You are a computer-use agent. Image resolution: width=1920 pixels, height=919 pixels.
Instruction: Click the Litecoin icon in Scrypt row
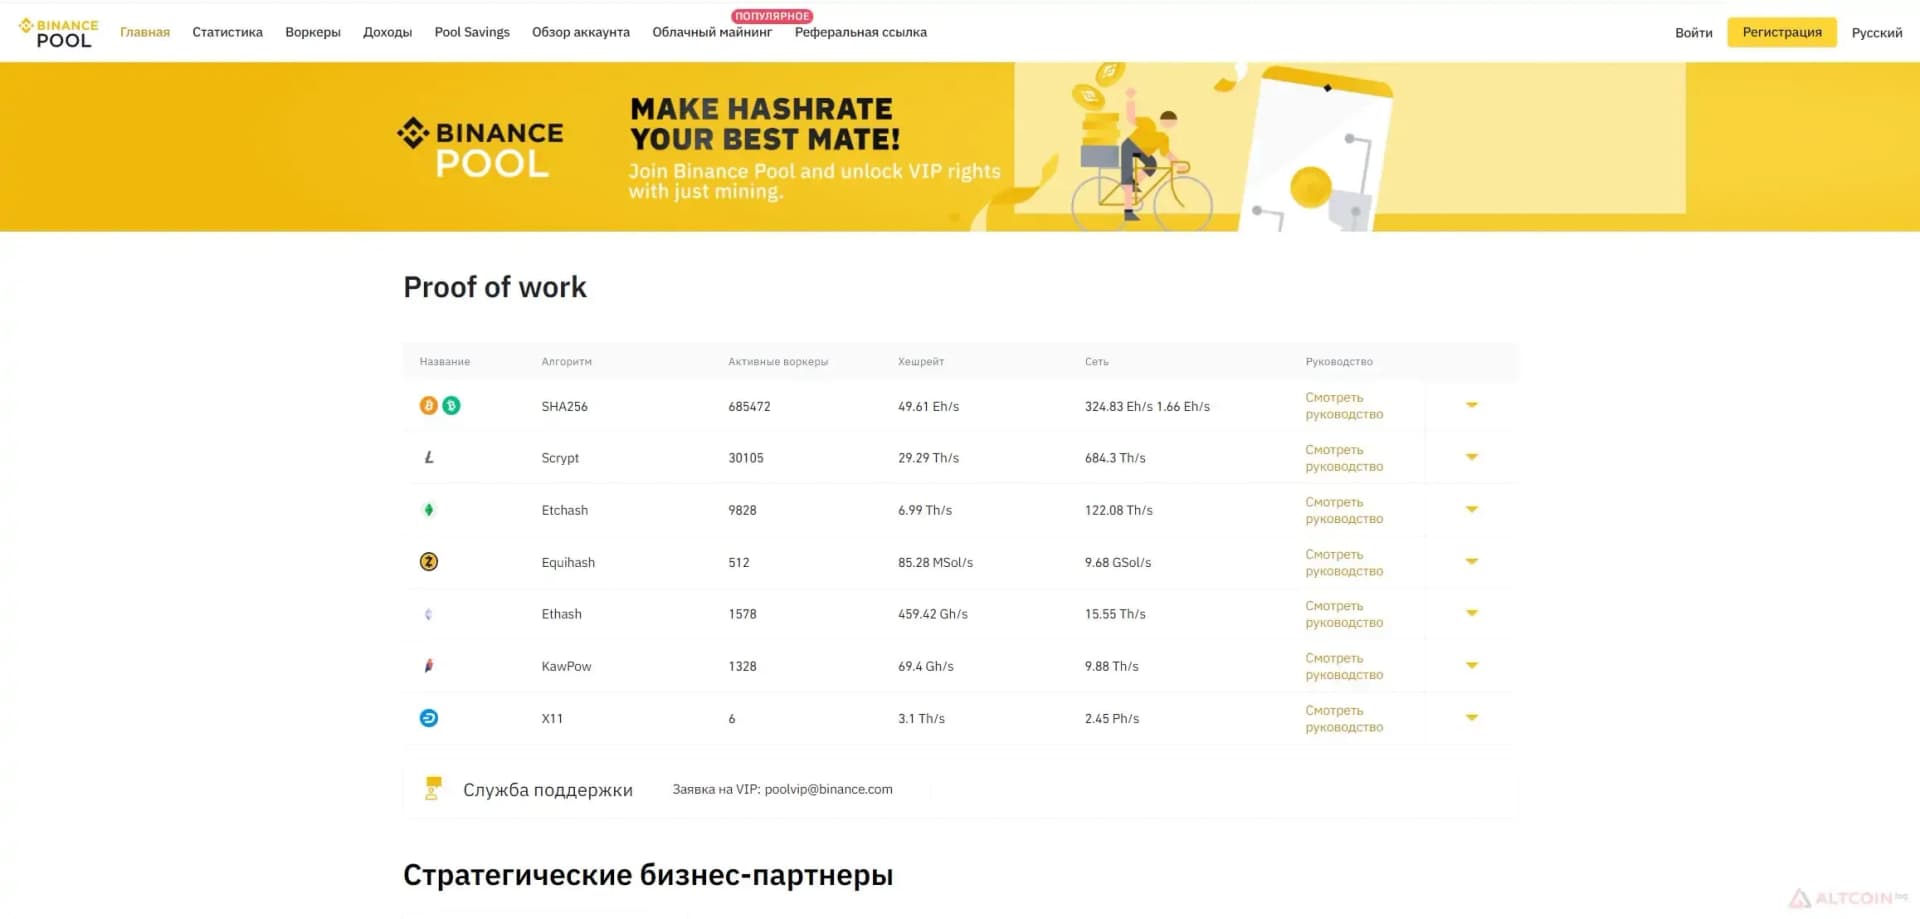(x=429, y=457)
